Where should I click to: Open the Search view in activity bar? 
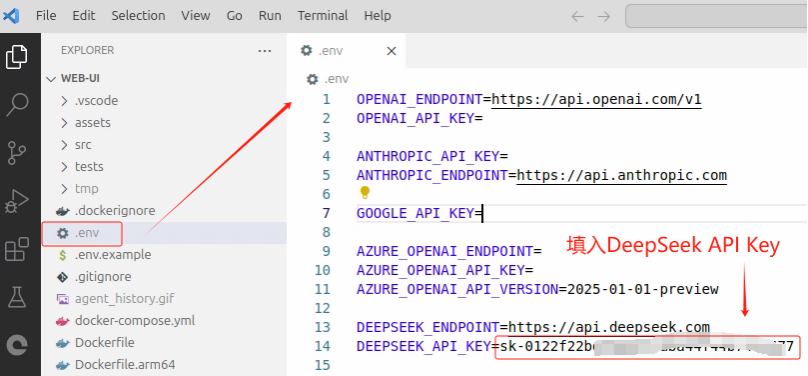(x=17, y=105)
